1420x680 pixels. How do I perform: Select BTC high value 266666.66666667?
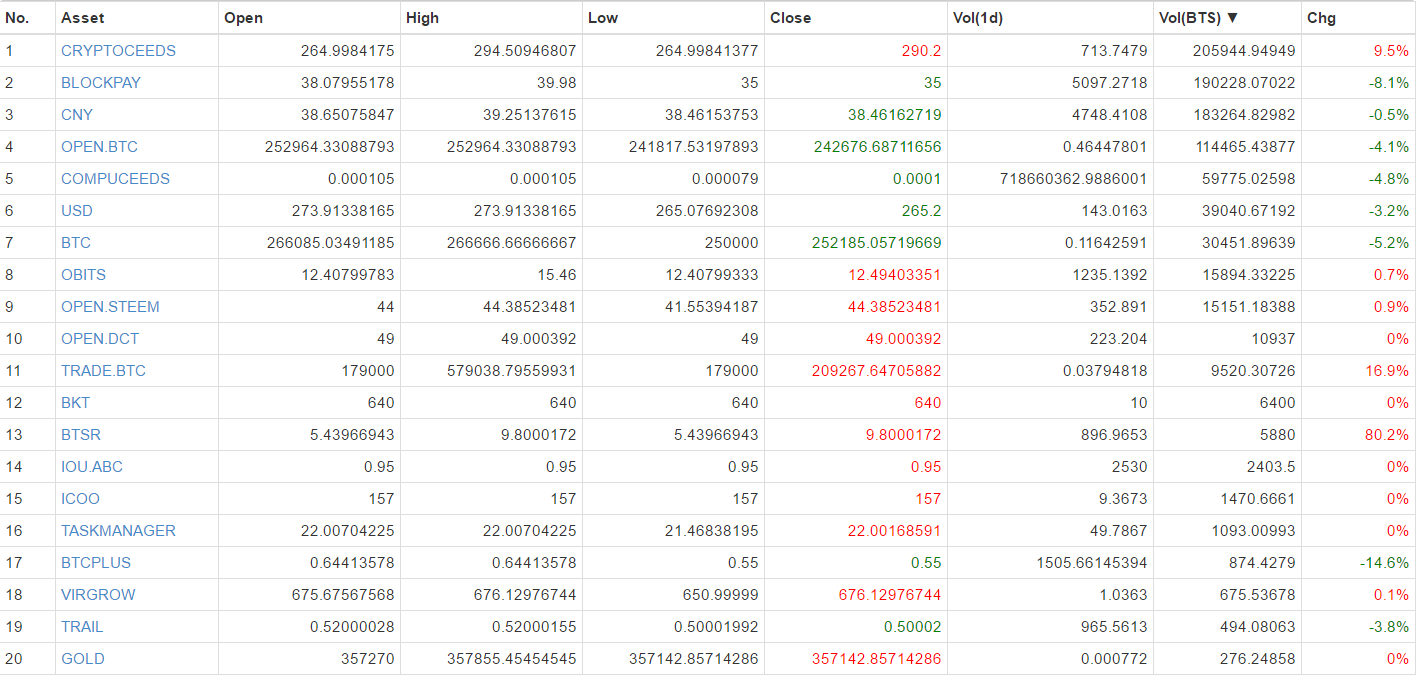click(x=511, y=243)
